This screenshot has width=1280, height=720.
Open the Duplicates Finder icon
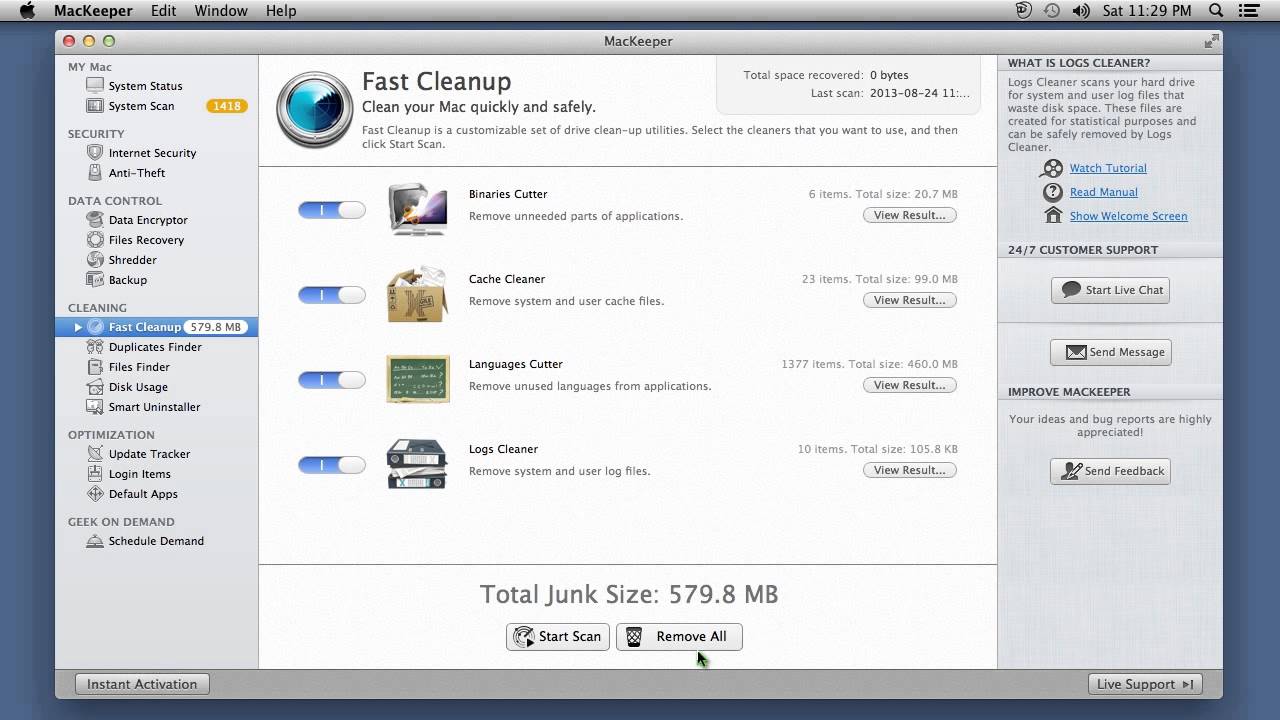(95, 347)
